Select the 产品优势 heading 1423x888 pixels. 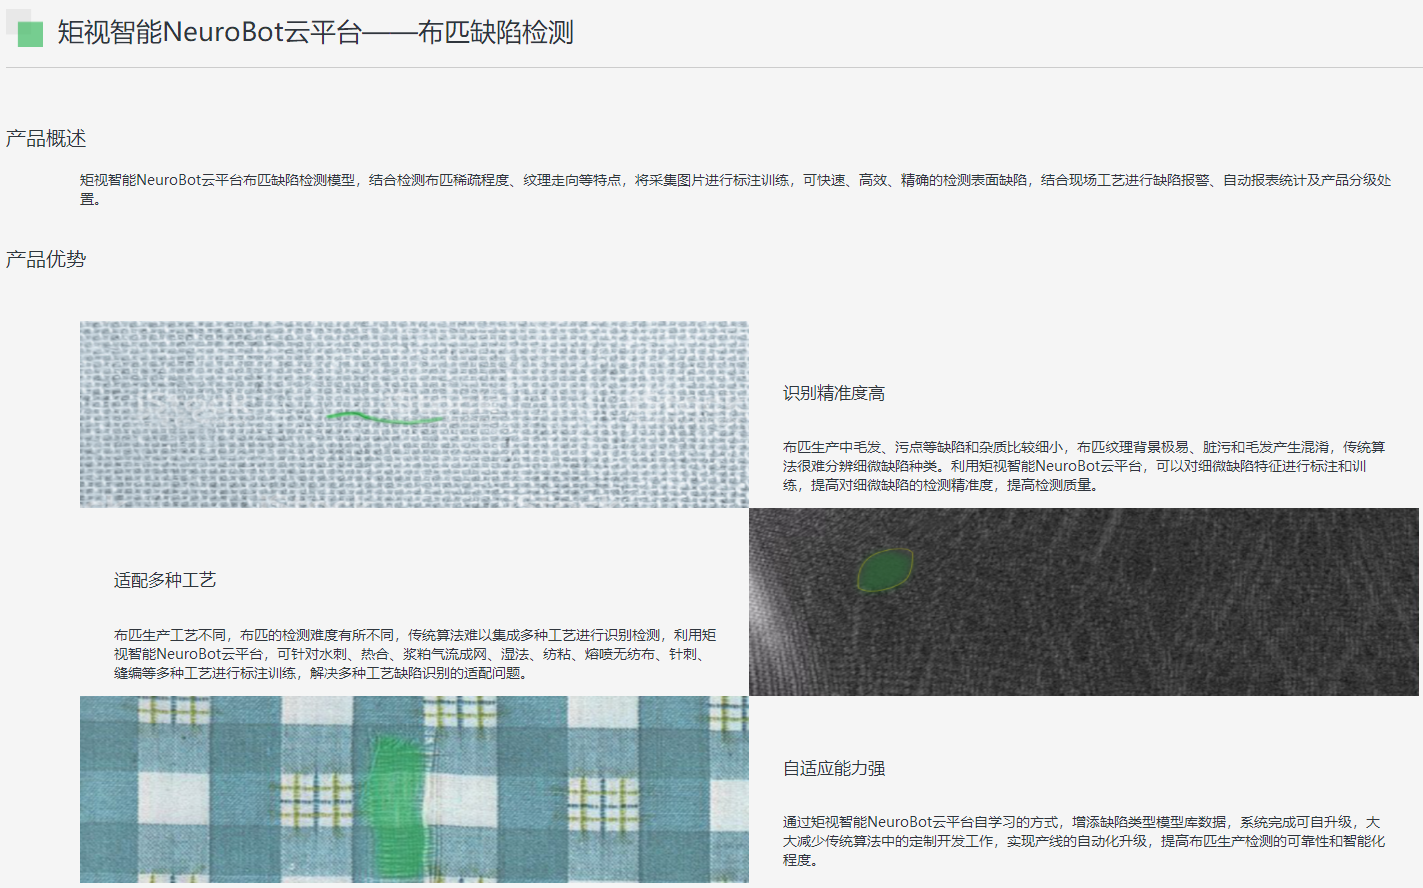pyautogui.click(x=46, y=260)
